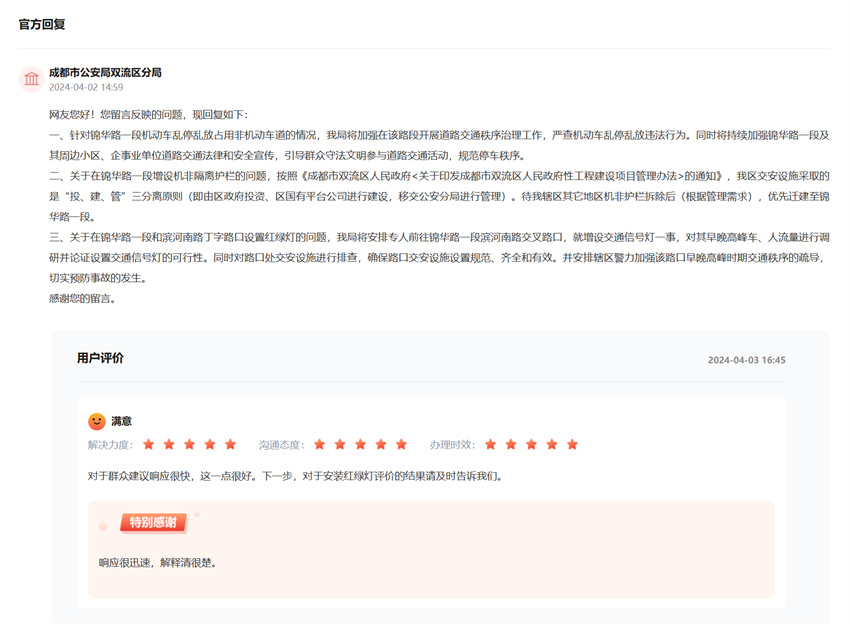Image resolution: width=850 pixels, height=624 pixels.
Task: Click the 特别感谢 red badge
Action: tap(153, 522)
